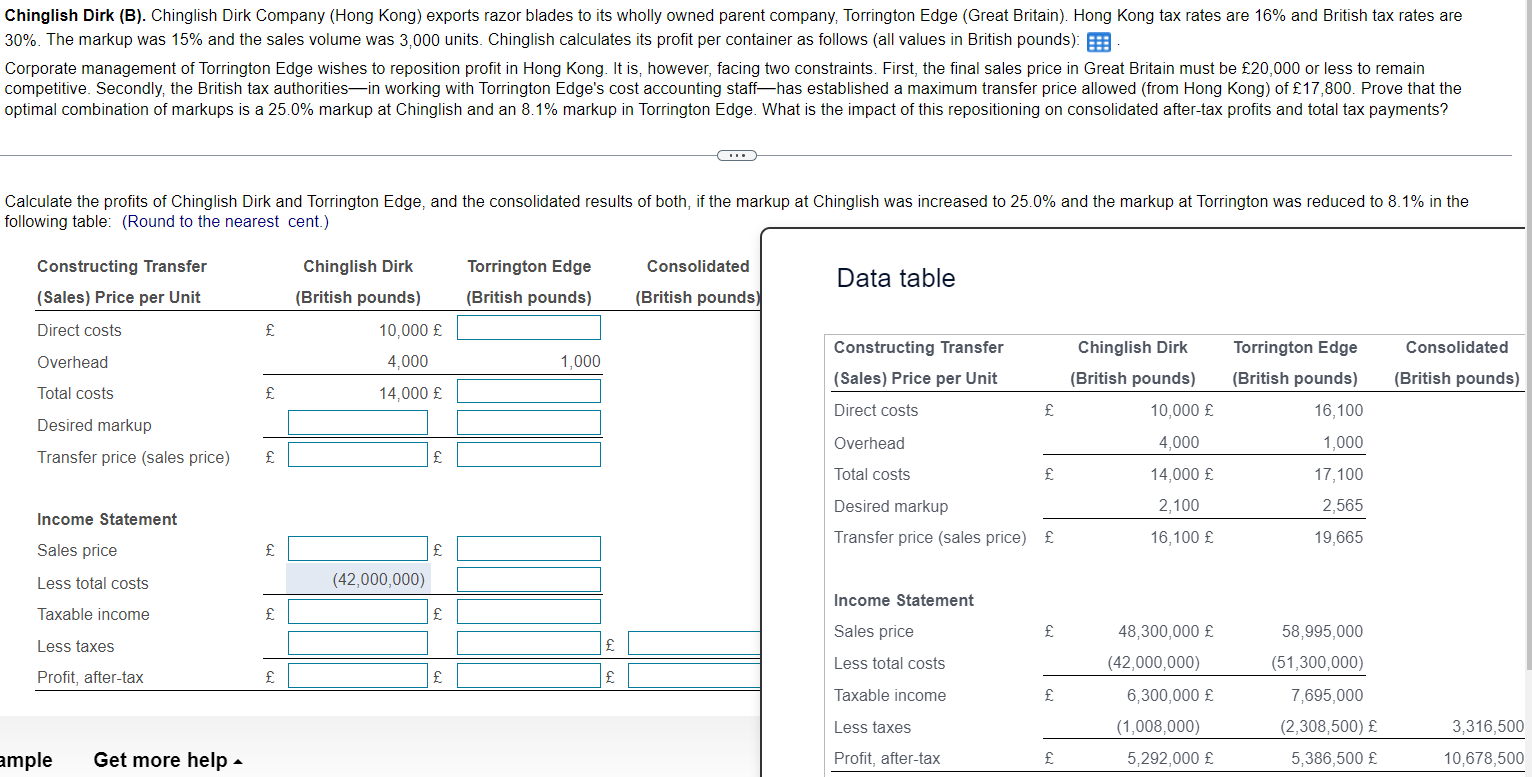Click Consolidated Profit after-tax input field
1532x777 pixels.
pyautogui.click(x=693, y=675)
